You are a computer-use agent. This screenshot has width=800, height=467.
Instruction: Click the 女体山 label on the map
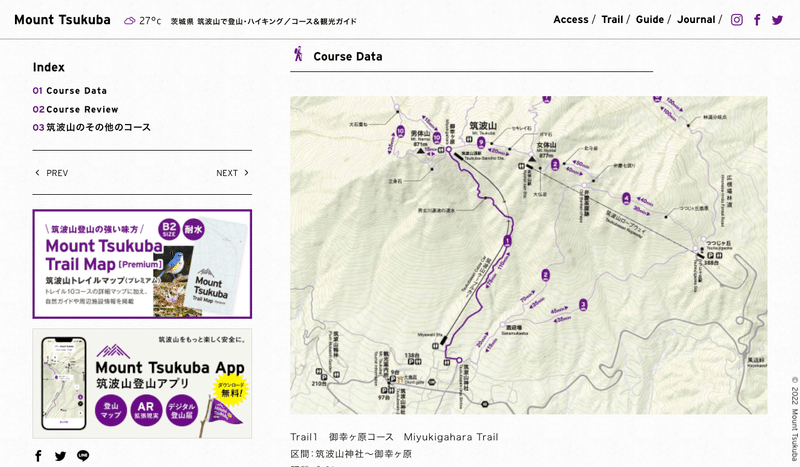point(546,145)
